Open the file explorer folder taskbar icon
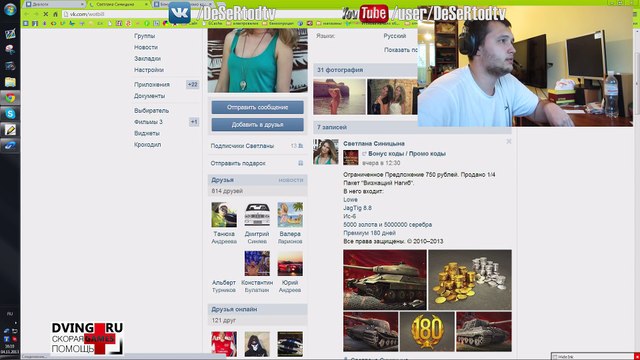Screen dimensions: 640x360 point(10,82)
